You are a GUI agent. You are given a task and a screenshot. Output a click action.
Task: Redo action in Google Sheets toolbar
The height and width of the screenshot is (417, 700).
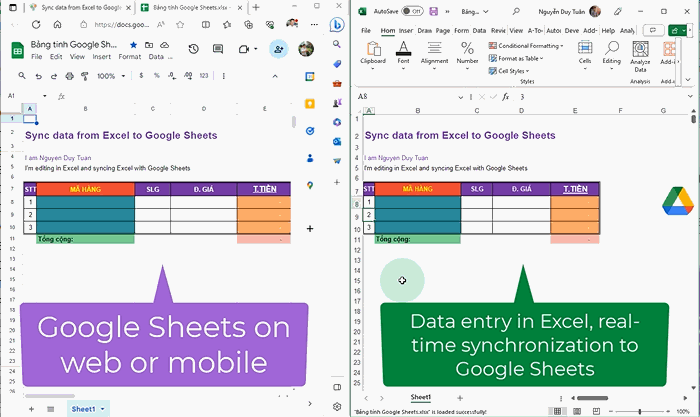[54, 76]
